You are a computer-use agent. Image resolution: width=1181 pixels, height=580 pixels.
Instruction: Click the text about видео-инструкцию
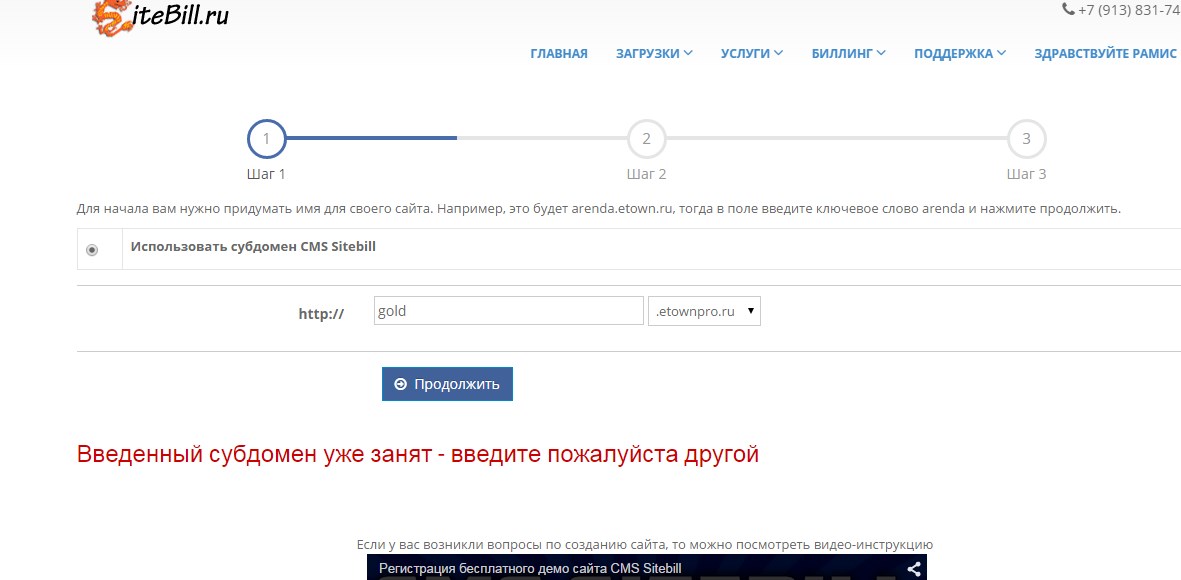click(645, 545)
